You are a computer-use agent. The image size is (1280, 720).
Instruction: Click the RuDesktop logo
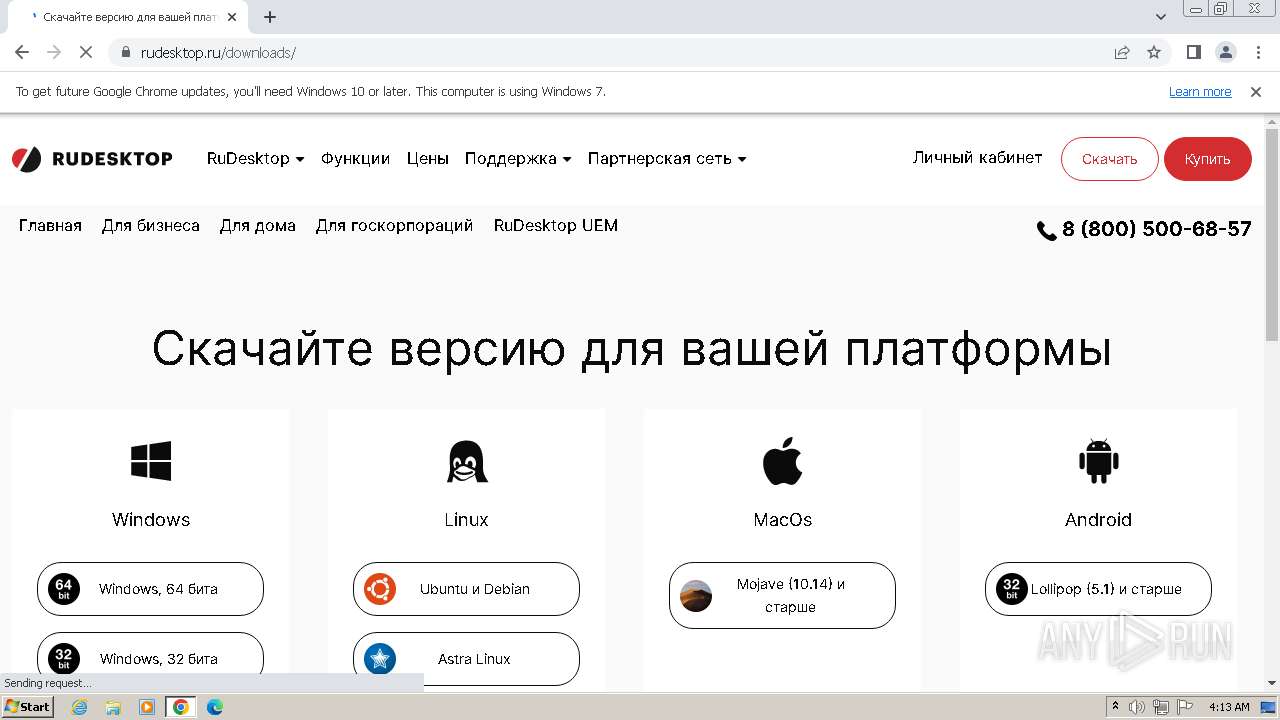click(92, 159)
